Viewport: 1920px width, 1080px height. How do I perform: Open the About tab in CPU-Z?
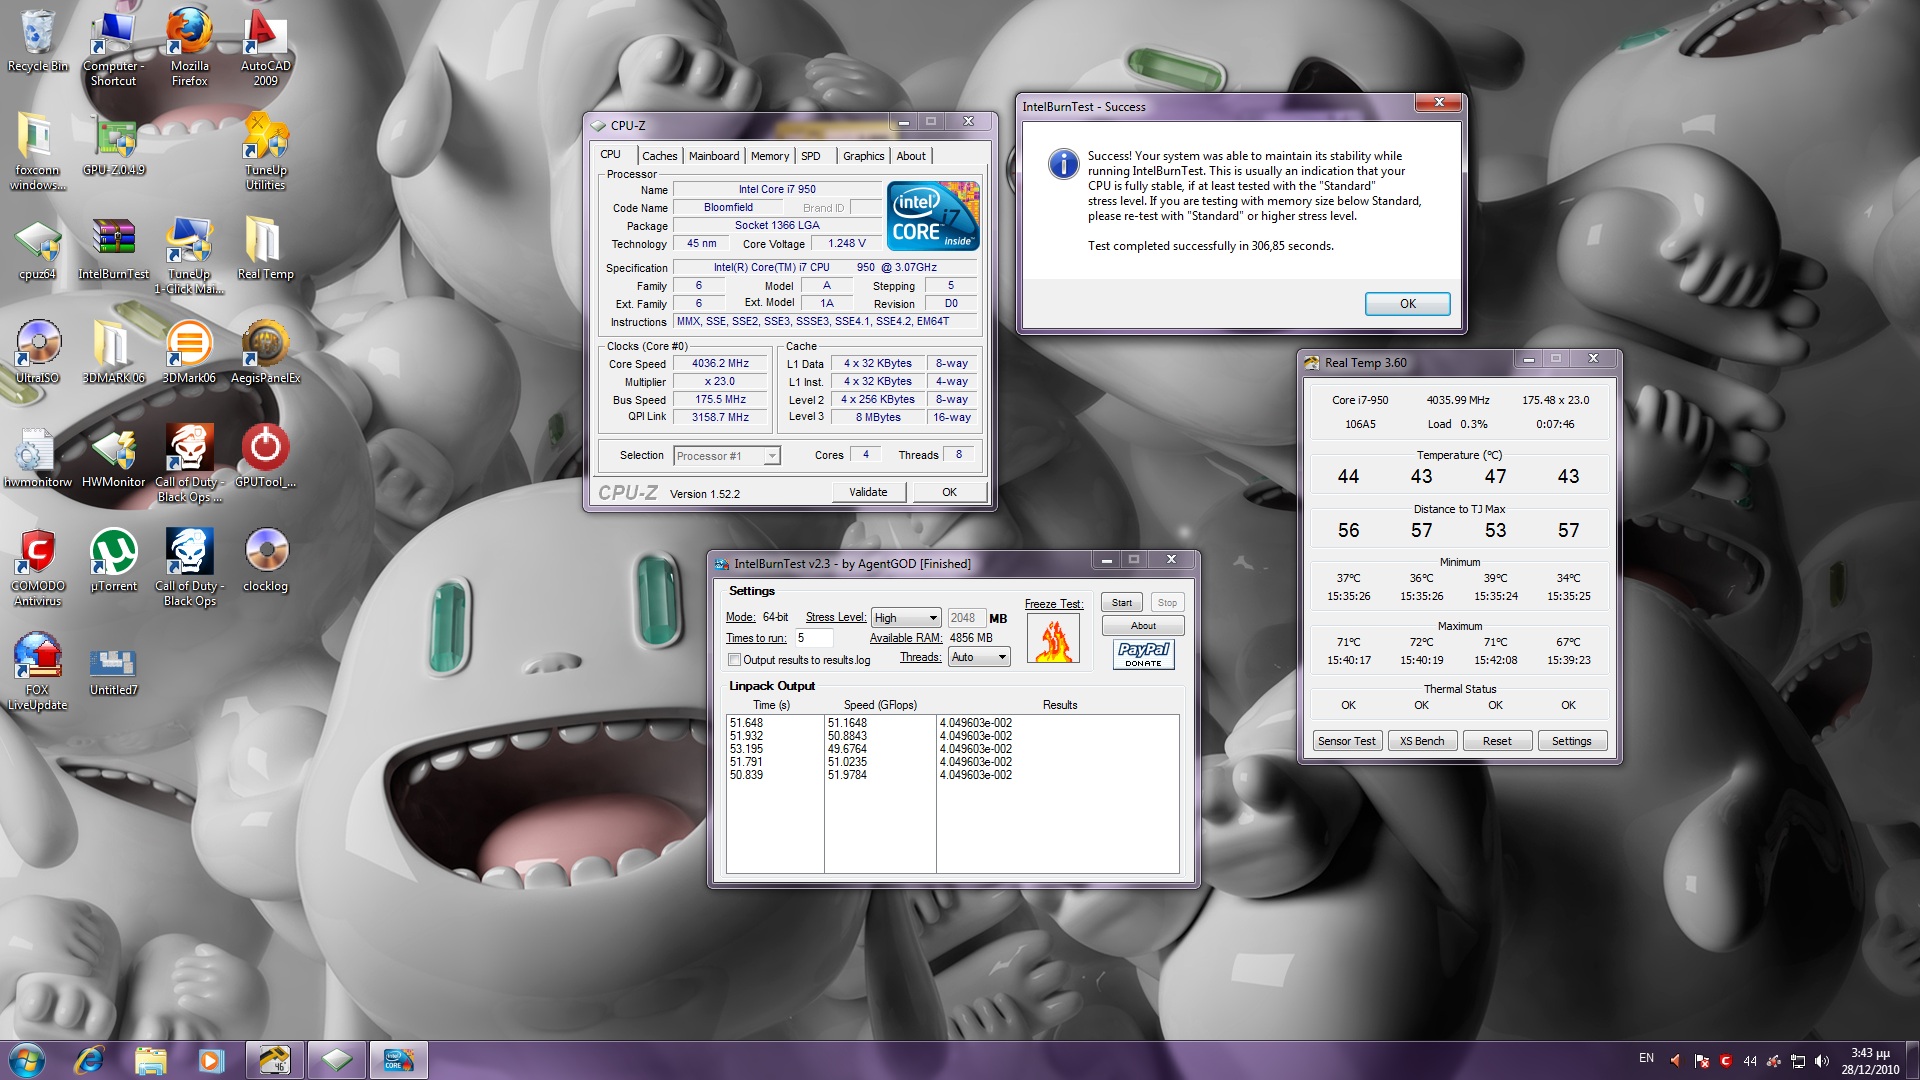(911, 156)
